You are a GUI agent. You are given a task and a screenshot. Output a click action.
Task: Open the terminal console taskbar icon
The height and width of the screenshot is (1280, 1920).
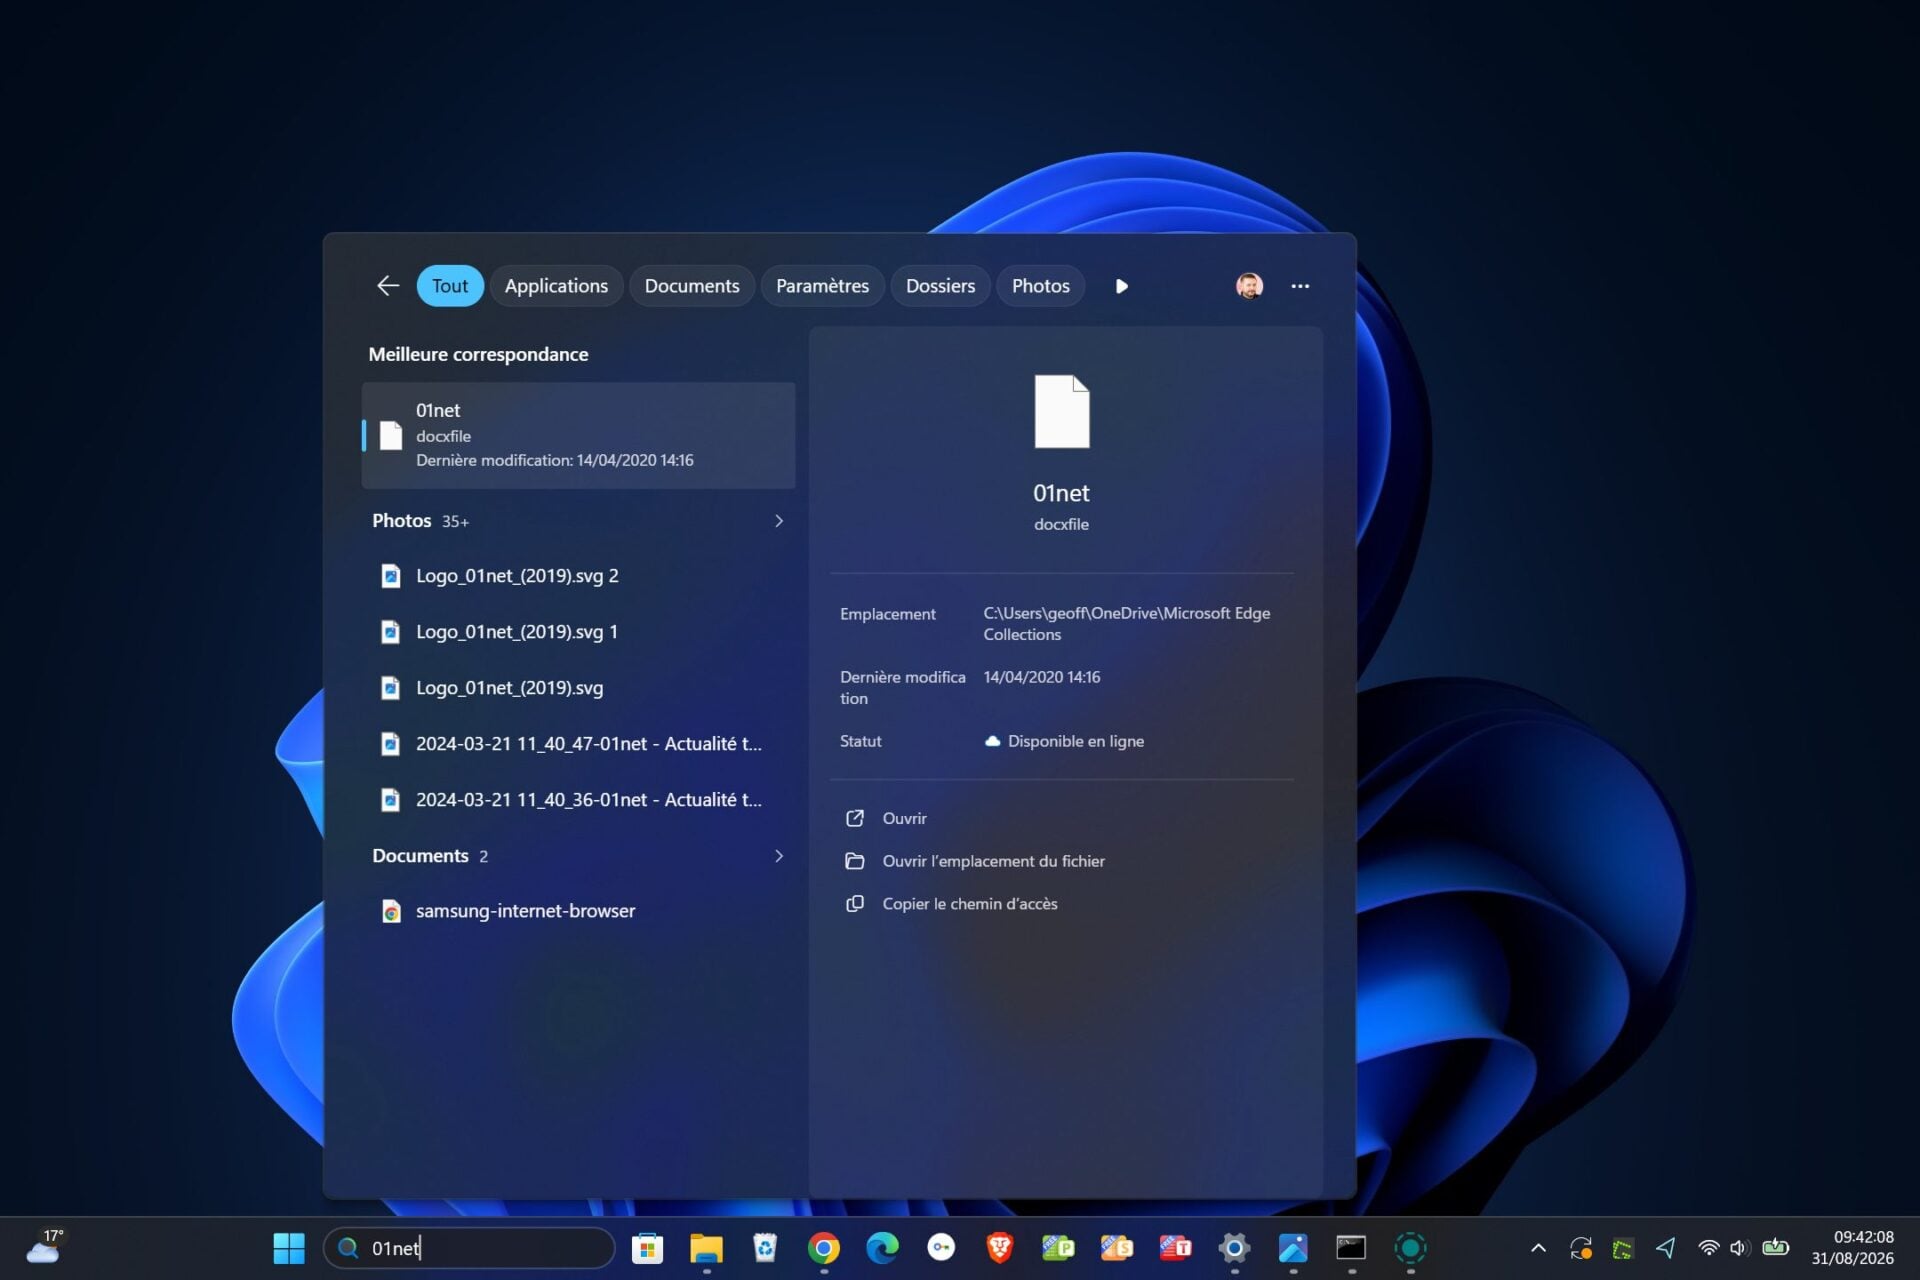(1352, 1248)
